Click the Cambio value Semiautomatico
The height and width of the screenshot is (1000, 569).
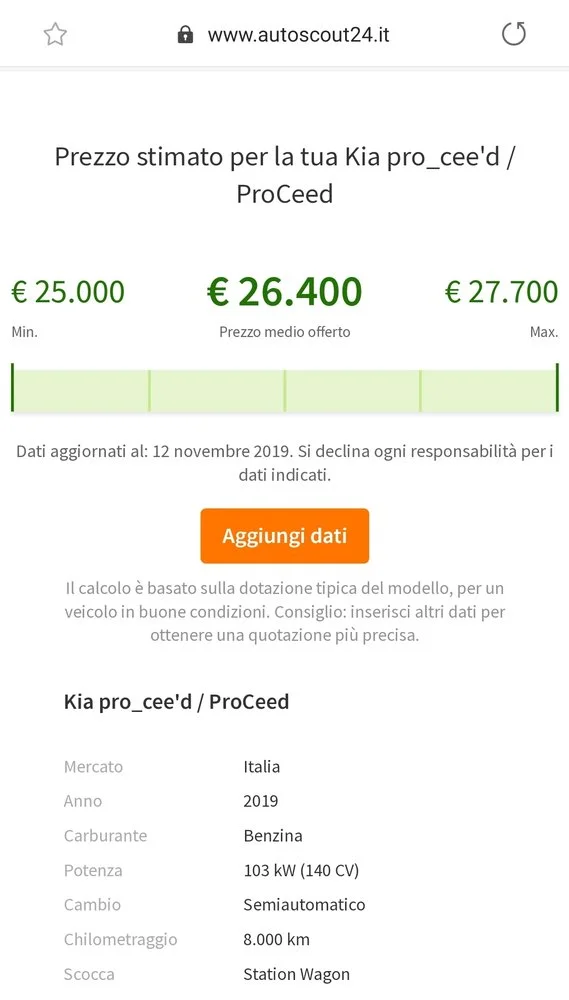(304, 904)
